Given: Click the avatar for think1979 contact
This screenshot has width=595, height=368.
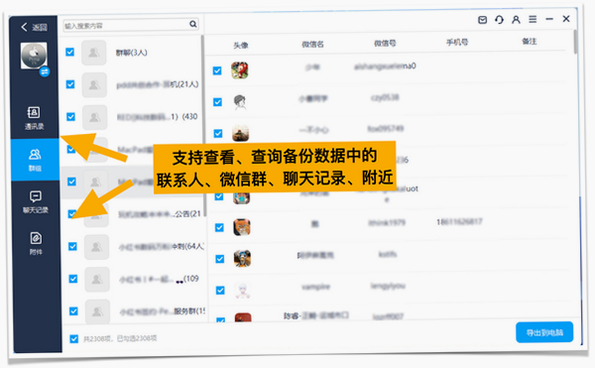Looking at the screenshot, I should pos(242,227).
